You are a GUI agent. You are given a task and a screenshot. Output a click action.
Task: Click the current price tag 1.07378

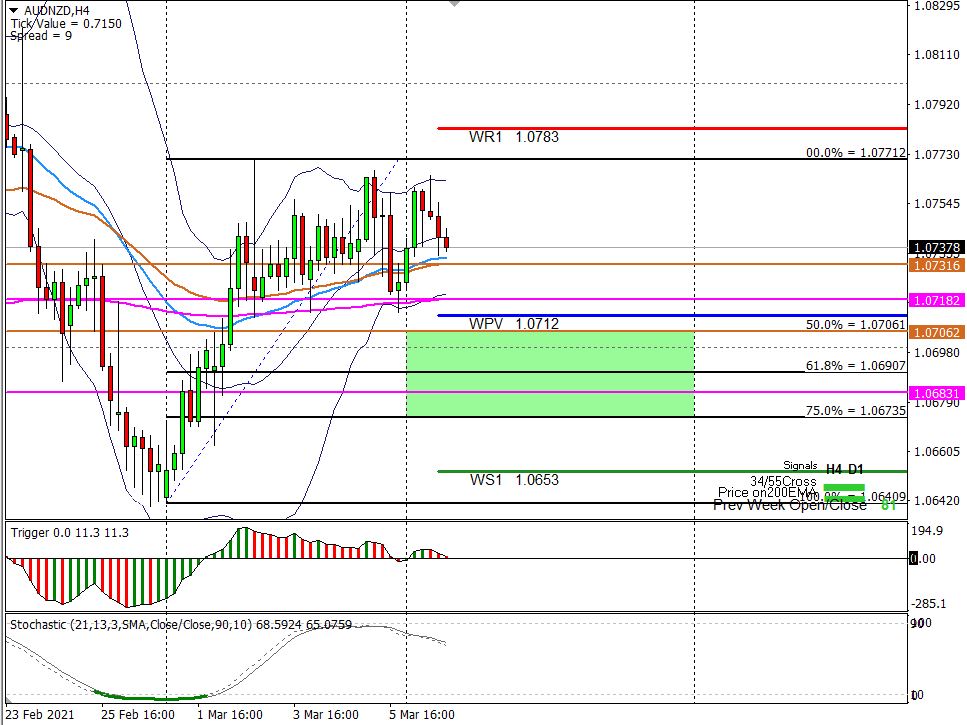click(936, 247)
